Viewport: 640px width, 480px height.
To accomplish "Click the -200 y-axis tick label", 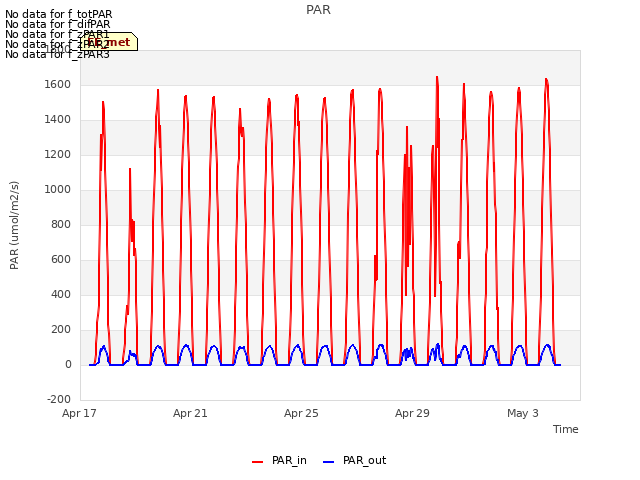I will click(x=59, y=399).
